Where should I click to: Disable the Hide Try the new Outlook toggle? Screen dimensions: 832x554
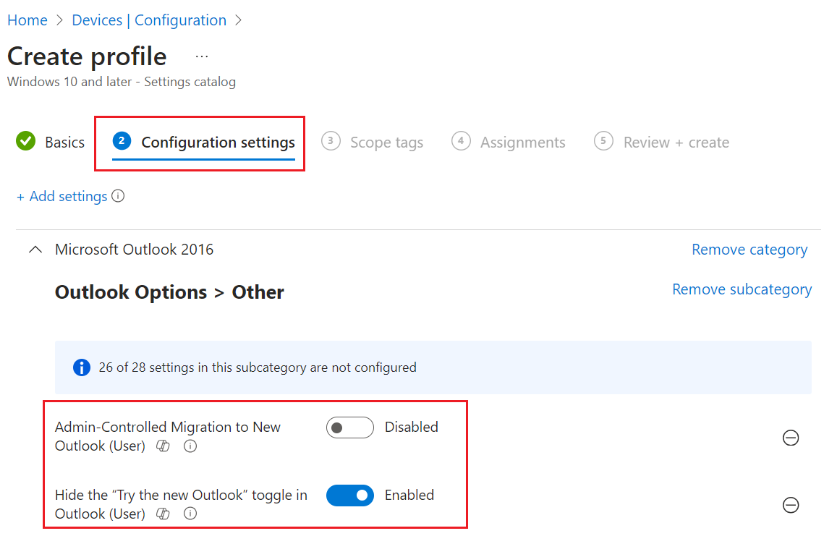(350, 496)
